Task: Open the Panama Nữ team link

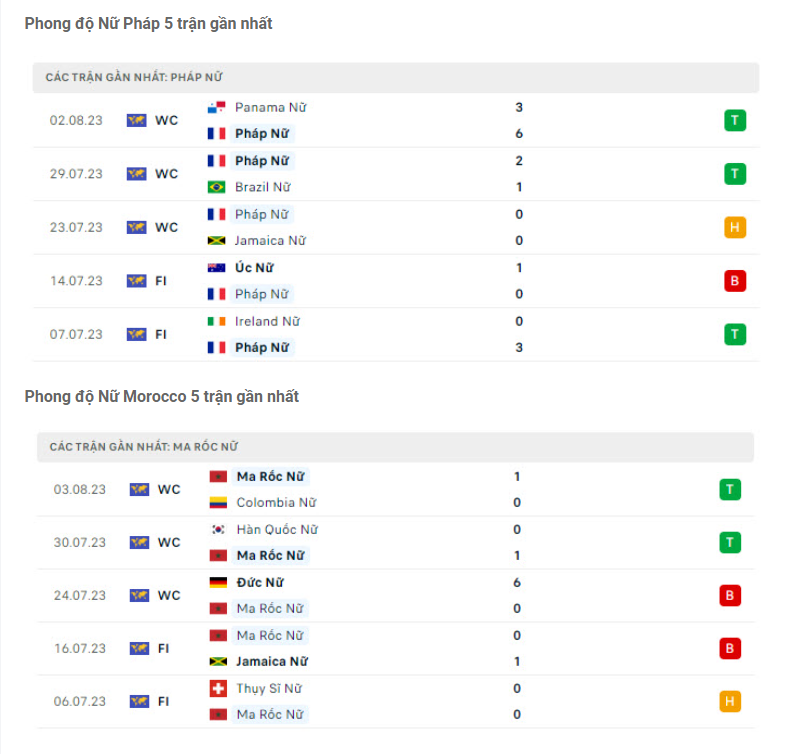Action: coord(270,108)
